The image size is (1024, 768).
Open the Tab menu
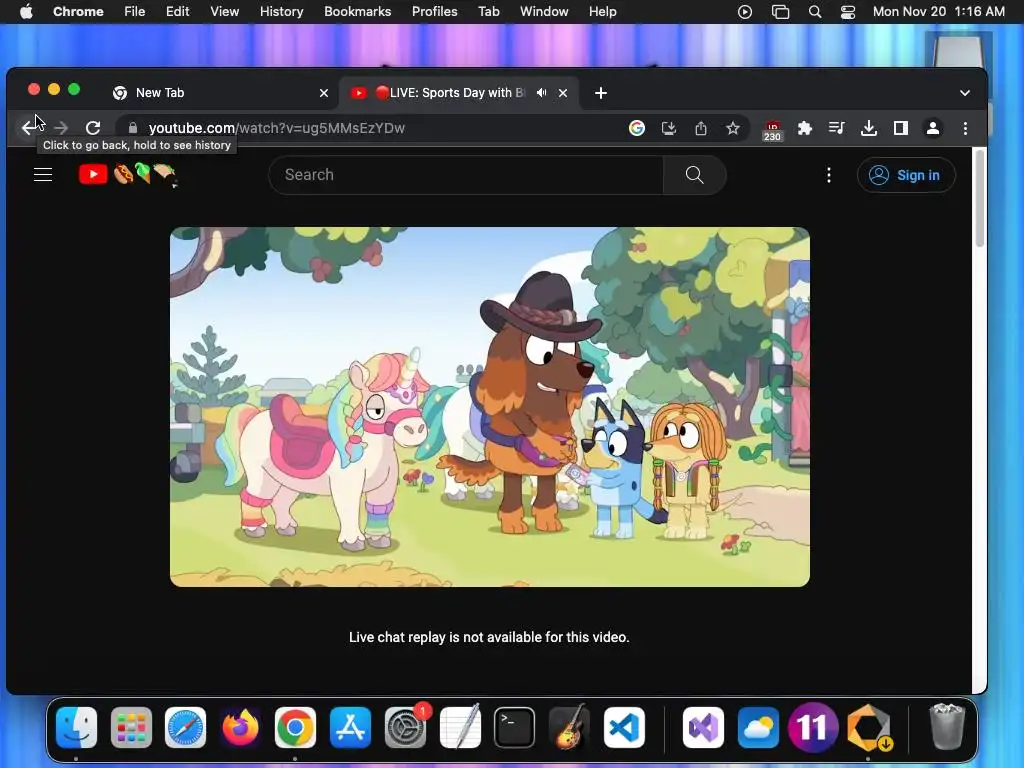tap(488, 12)
